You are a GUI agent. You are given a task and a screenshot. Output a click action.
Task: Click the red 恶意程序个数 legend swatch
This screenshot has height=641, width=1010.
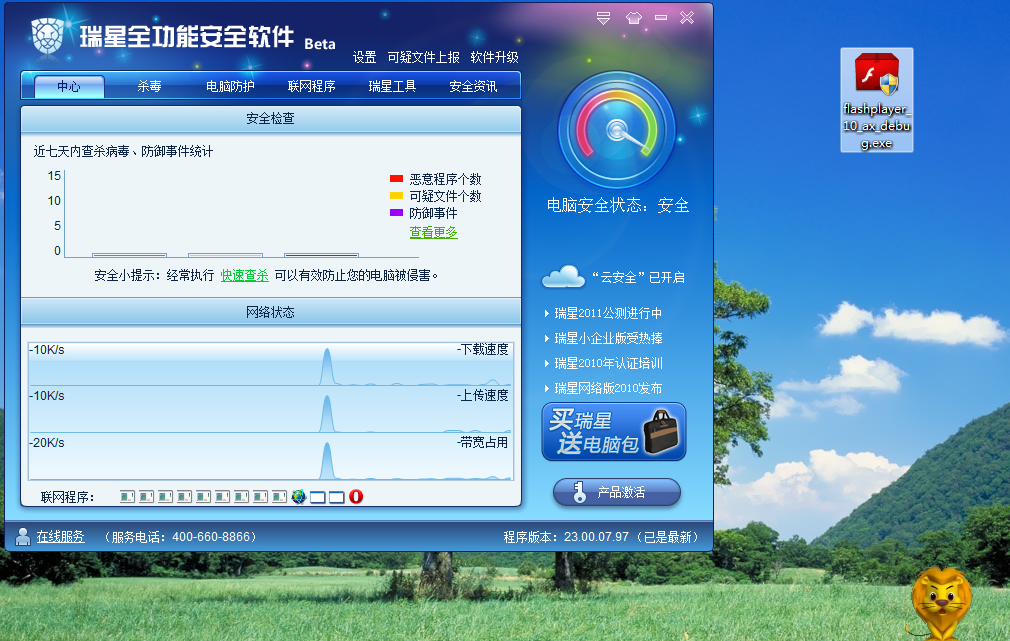(396, 178)
